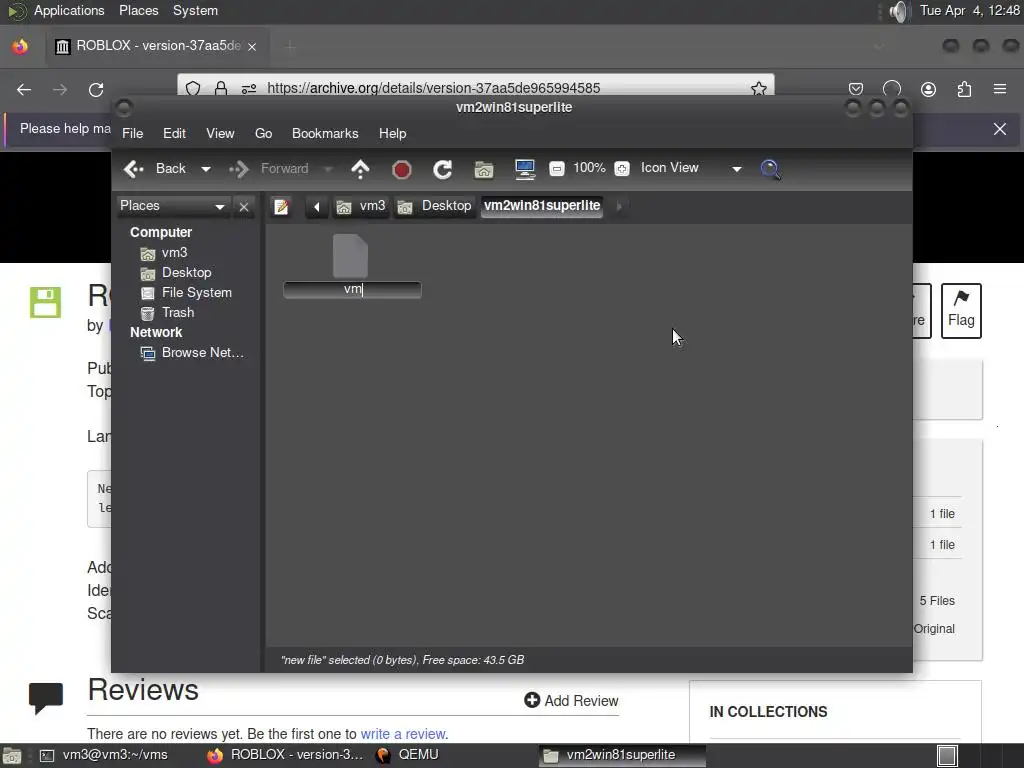Click the vm2win81superlite path button
Screen dimensions: 1024x768
[542, 206]
